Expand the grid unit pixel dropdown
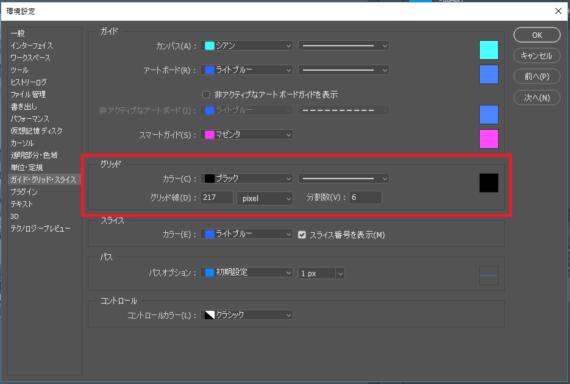The height and width of the screenshot is (384, 570). click(x=265, y=198)
